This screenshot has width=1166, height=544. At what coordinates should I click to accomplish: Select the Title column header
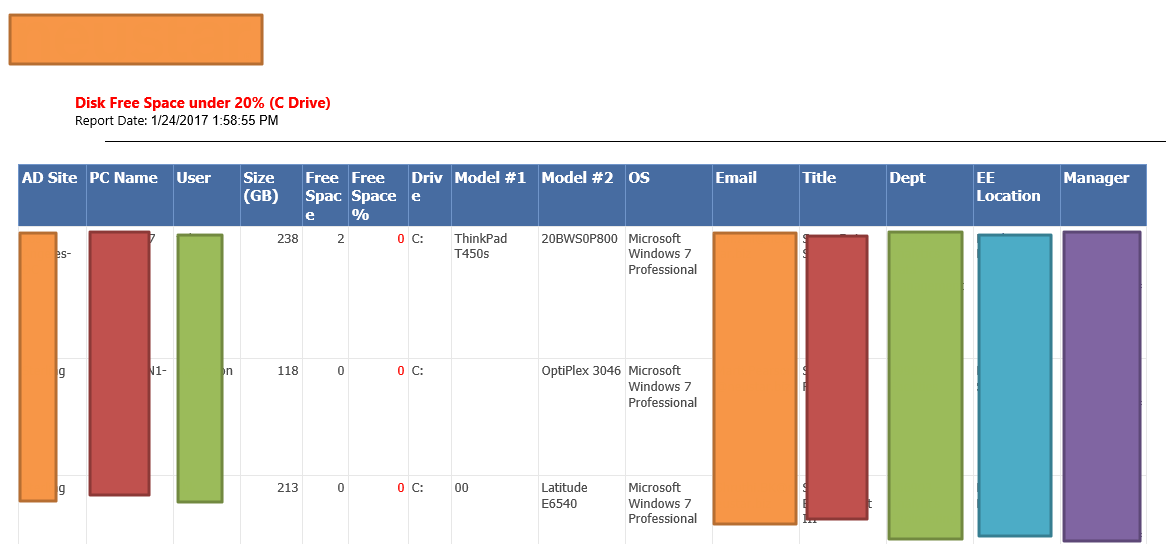(x=819, y=179)
